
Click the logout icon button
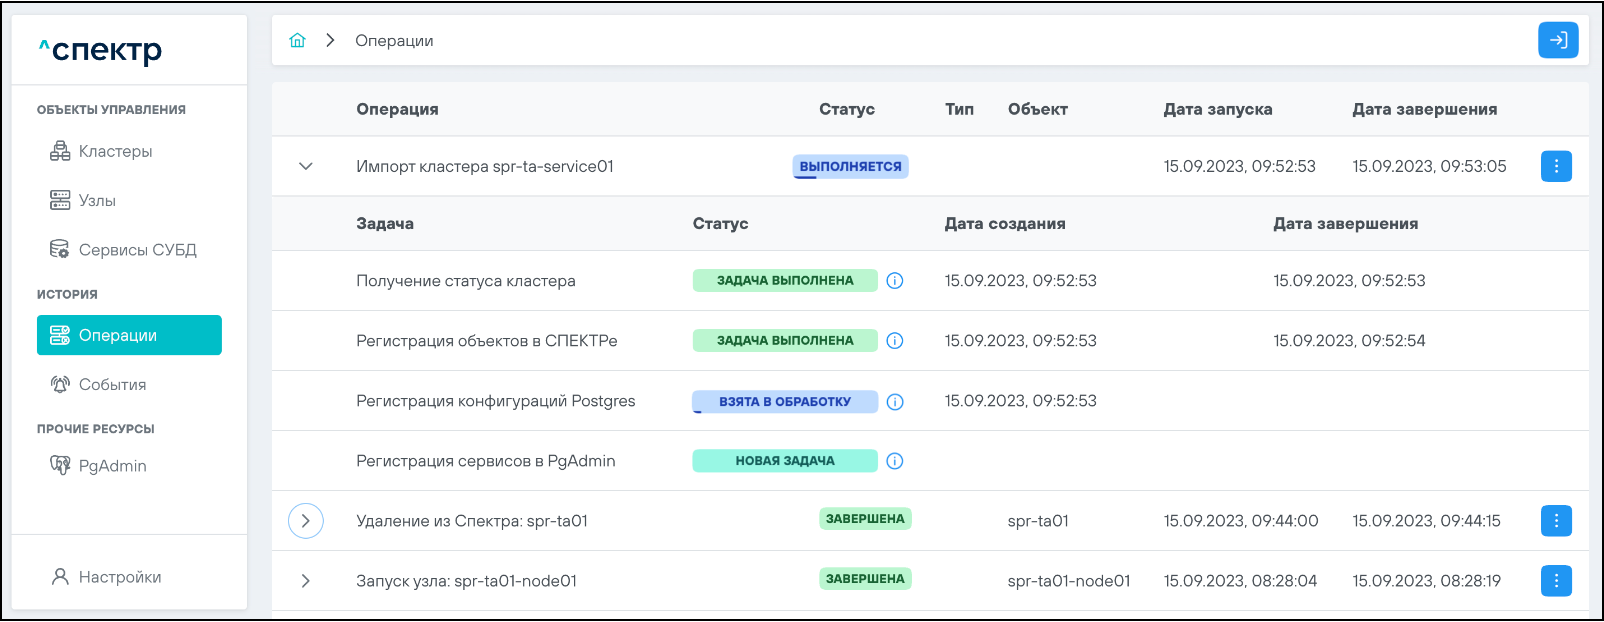point(1557,41)
